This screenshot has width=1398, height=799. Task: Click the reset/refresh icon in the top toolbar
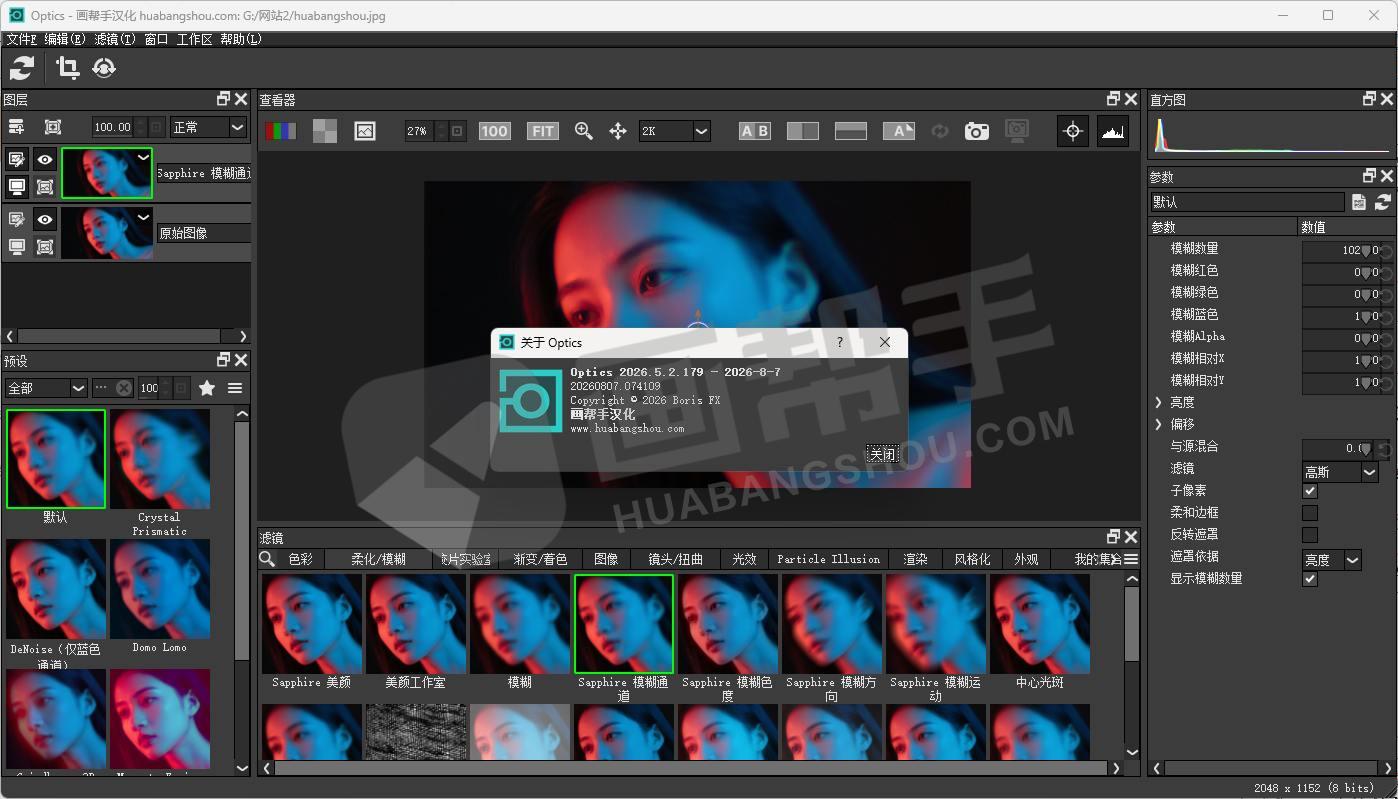[22, 68]
